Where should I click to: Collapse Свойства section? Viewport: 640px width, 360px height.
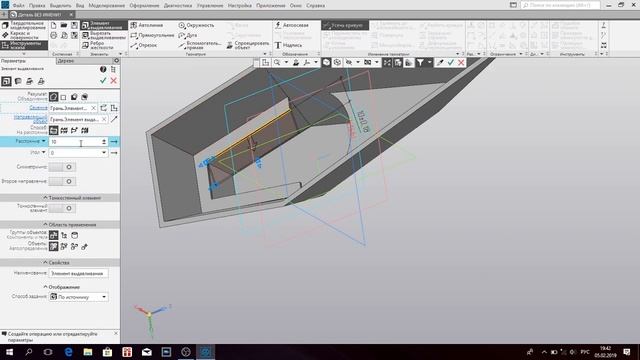coord(45,262)
